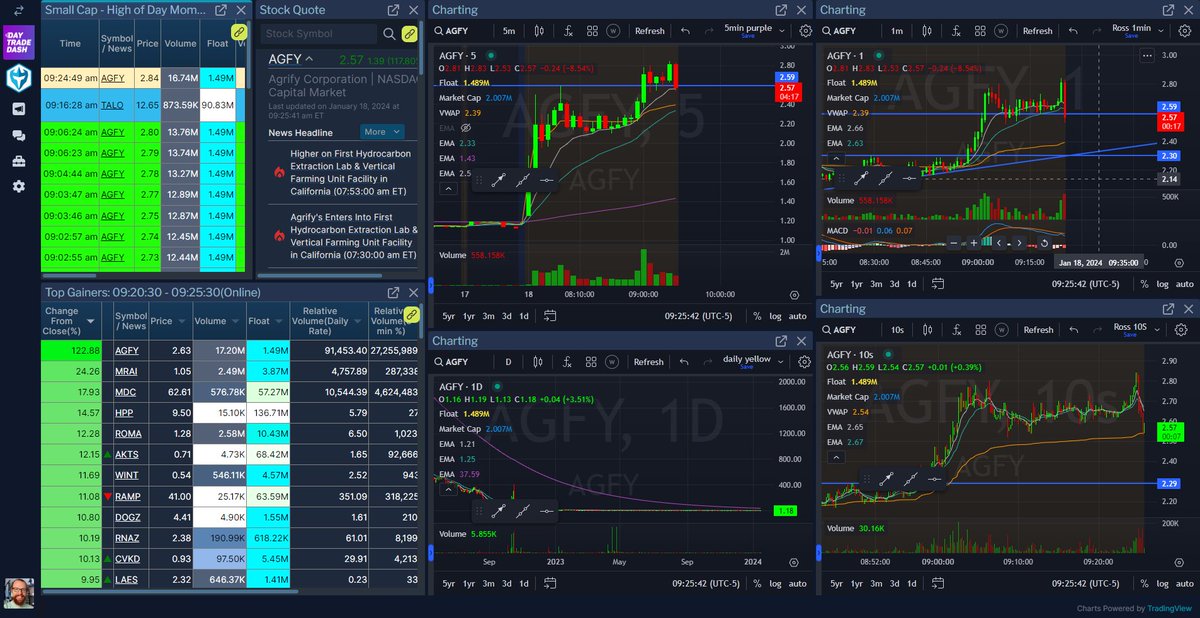The width and height of the screenshot is (1200, 618).
Task: Toggle log scale on daily chart
Action: 775,583
